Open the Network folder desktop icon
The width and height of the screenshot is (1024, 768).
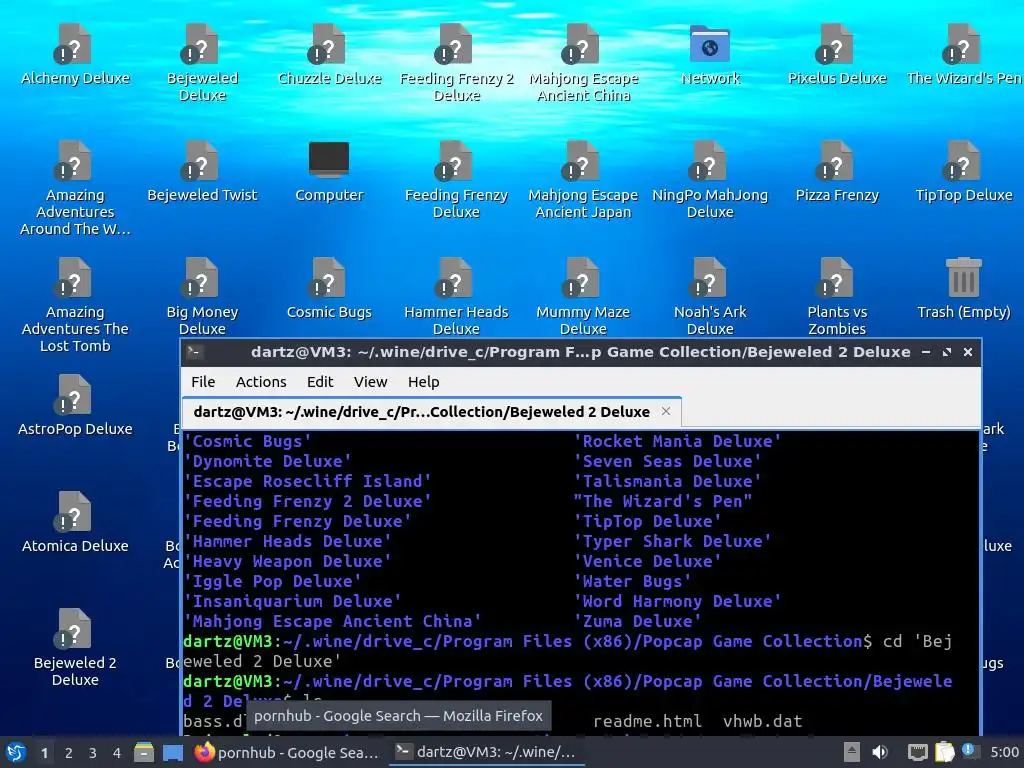pos(710,56)
